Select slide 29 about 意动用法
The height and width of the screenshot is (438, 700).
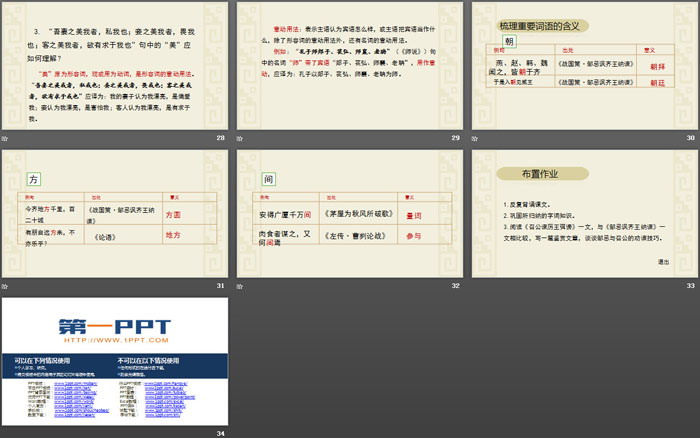click(349, 65)
